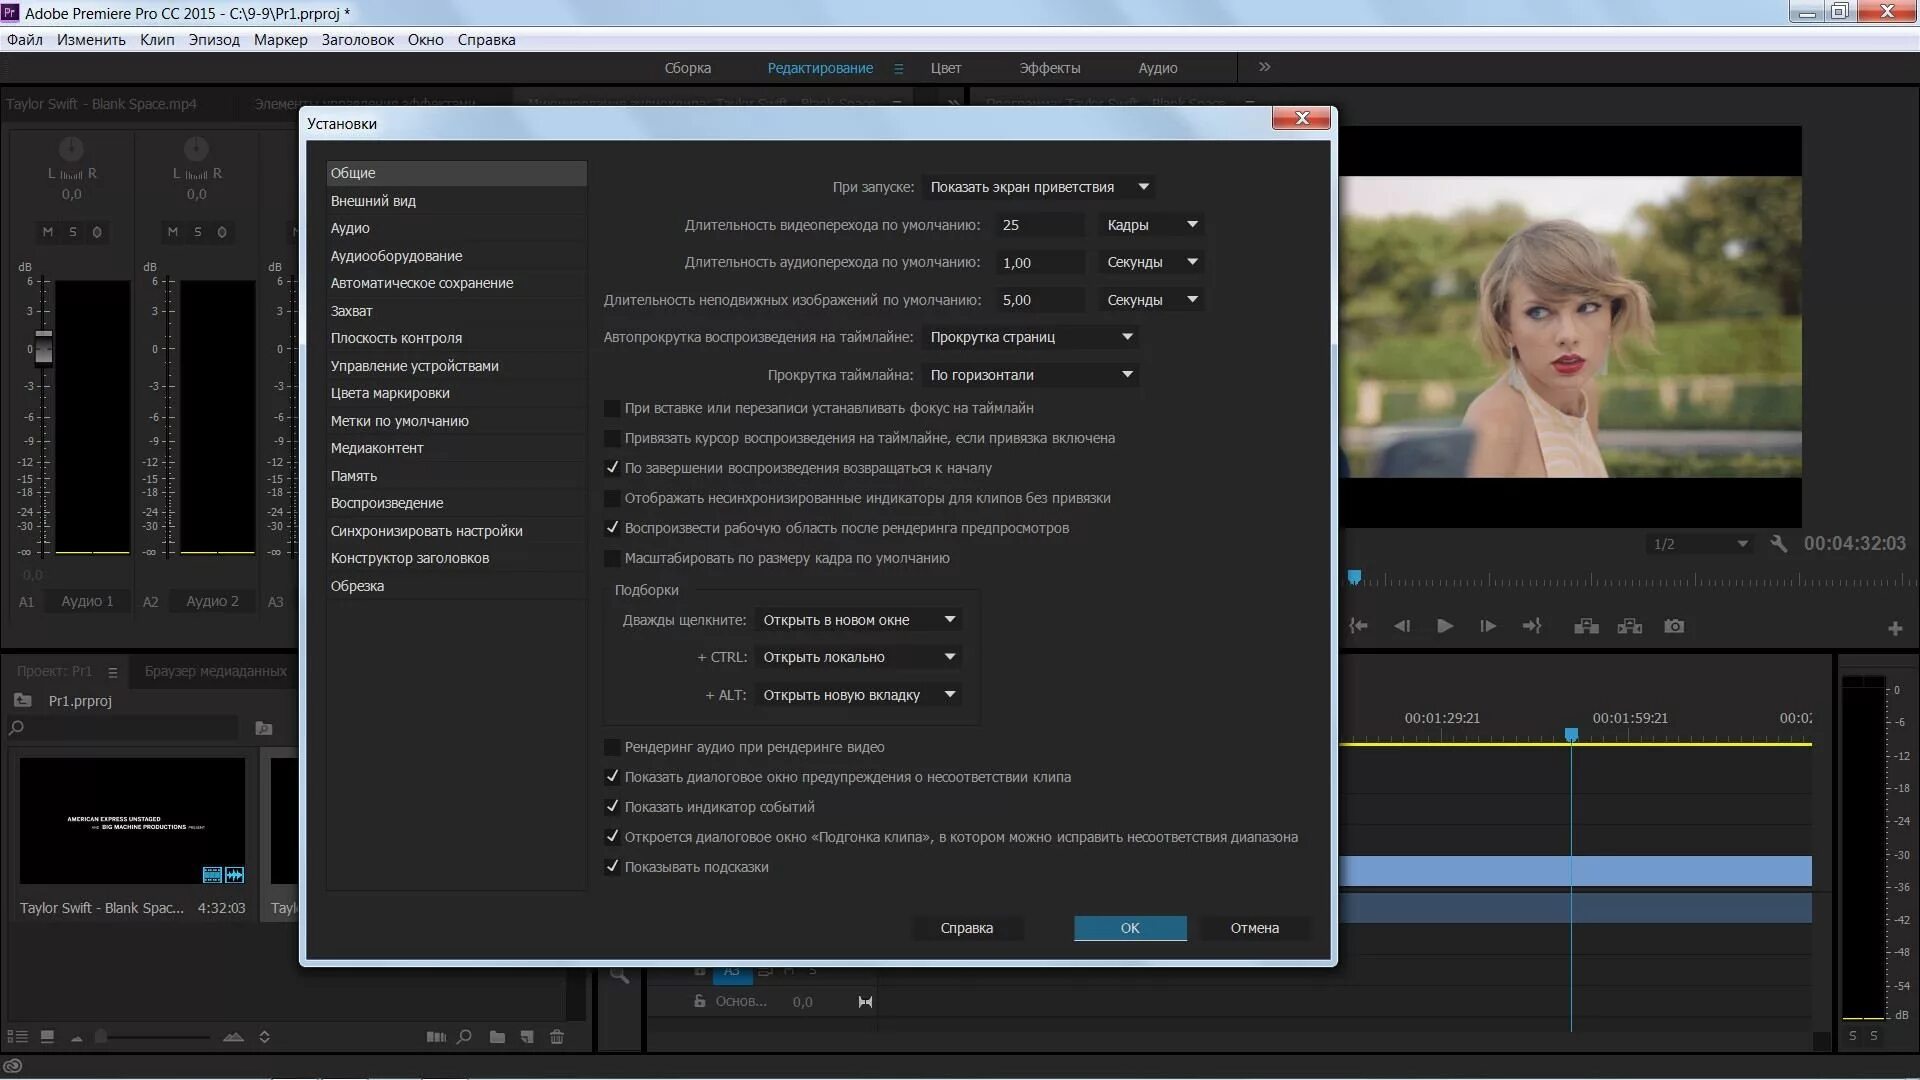Click the Export Frame camera icon

pos(1674,626)
